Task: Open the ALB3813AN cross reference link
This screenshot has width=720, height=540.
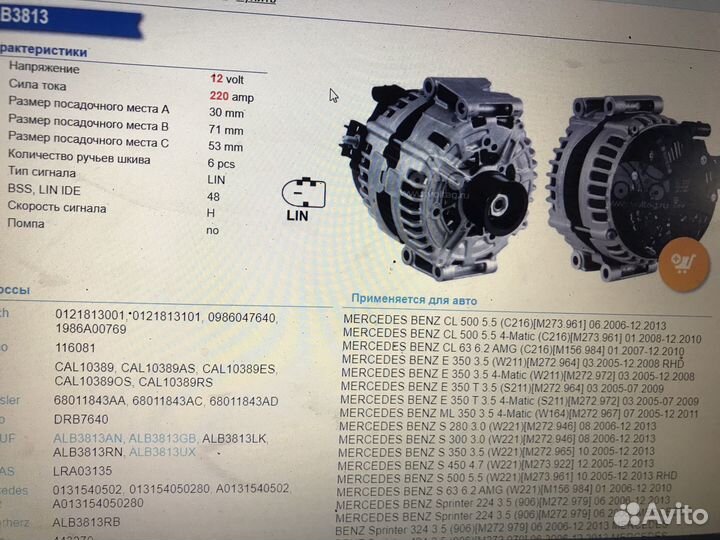Action: (x=88, y=439)
